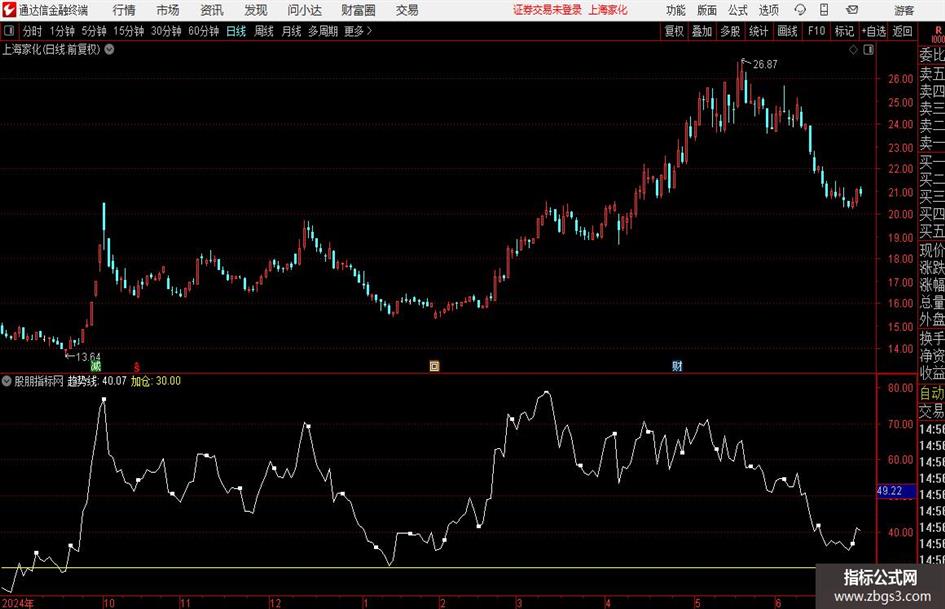The image size is (945, 609).
Task: Open the 公式 menu
Action: click(x=738, y=10)
